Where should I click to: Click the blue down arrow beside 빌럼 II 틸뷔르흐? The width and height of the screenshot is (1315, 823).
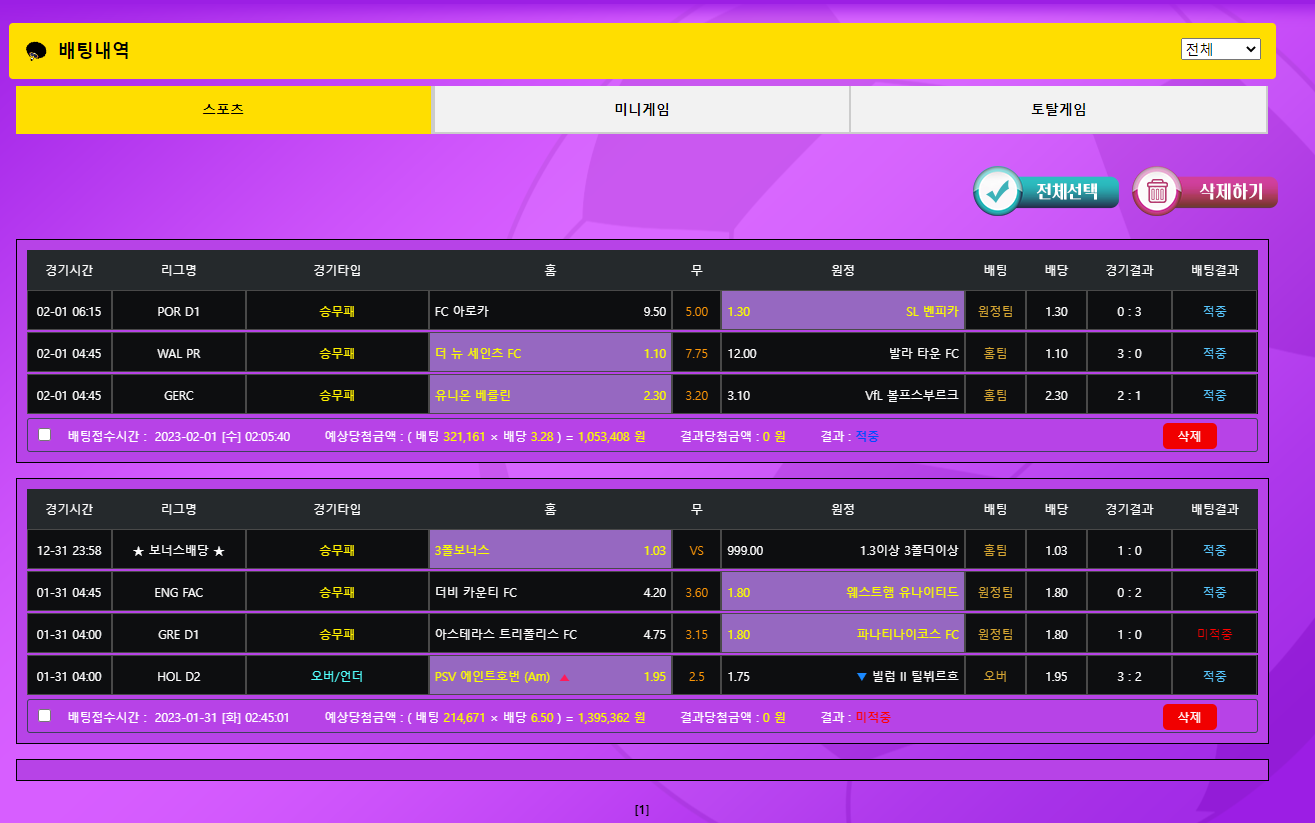point(861,677)
